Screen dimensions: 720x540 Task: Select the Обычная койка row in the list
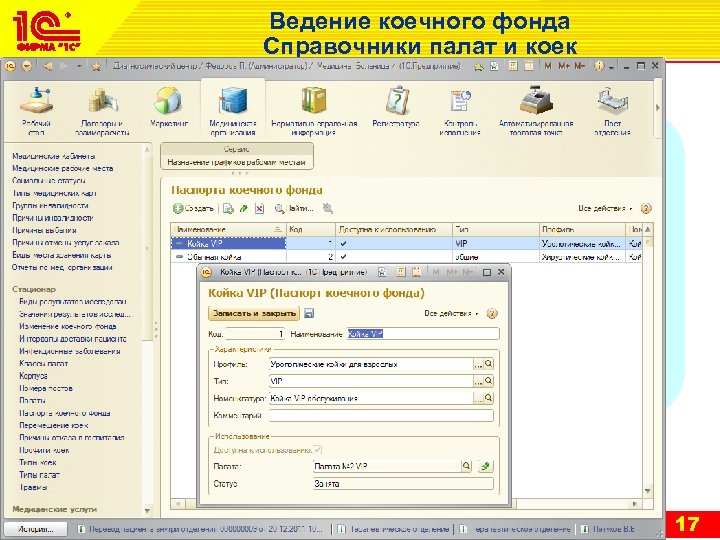(406, 257)
